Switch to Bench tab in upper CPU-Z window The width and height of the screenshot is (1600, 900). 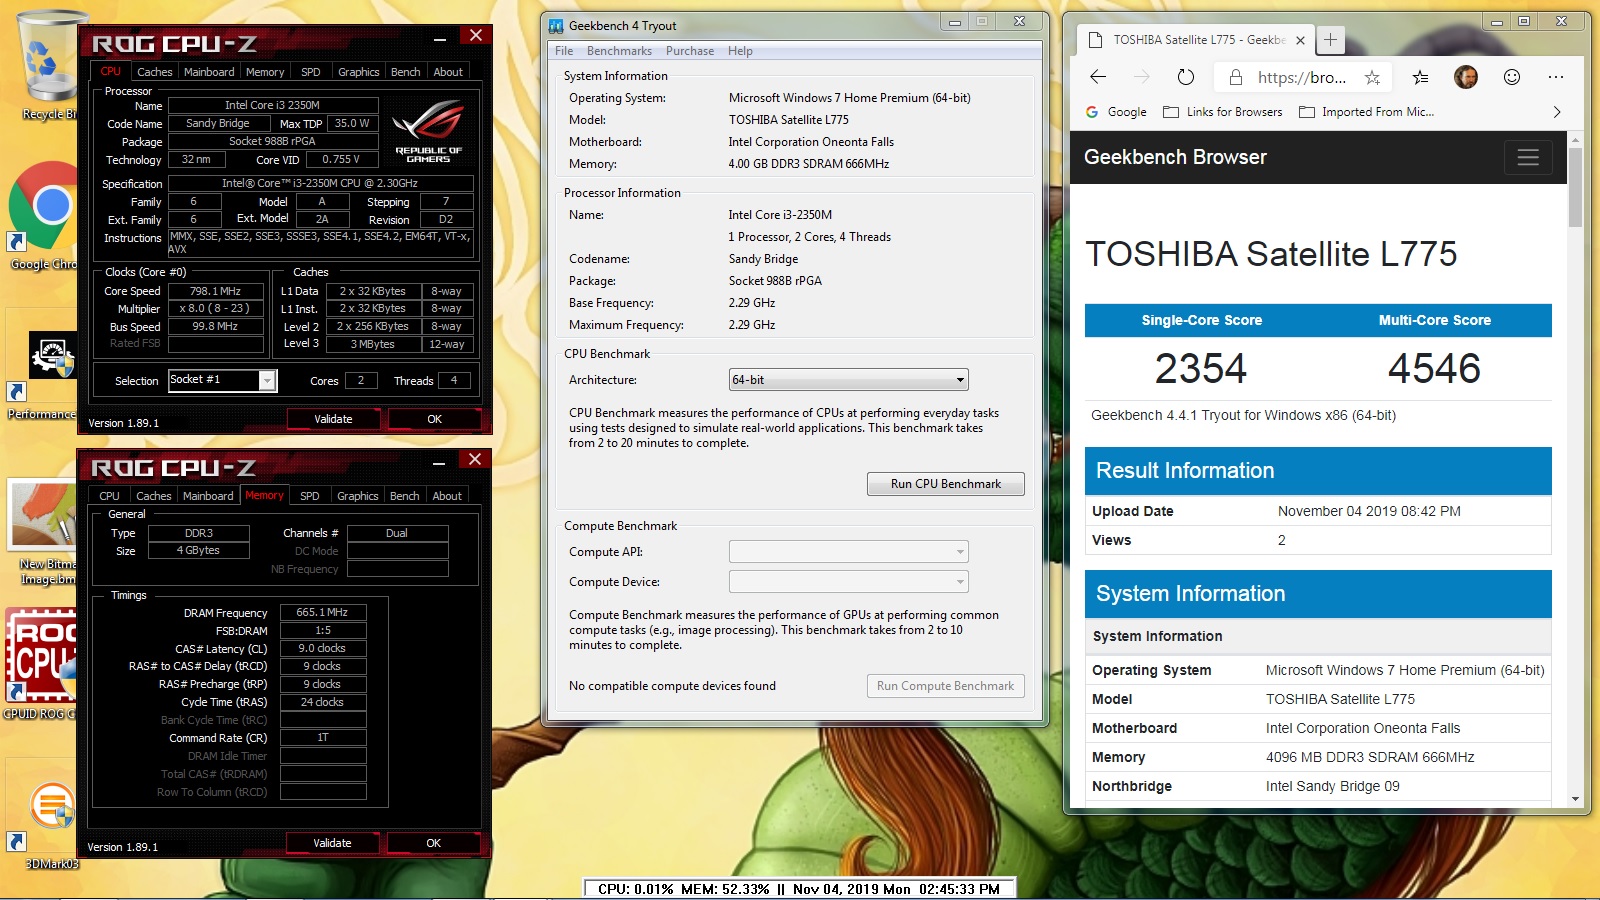coord(405,72)
